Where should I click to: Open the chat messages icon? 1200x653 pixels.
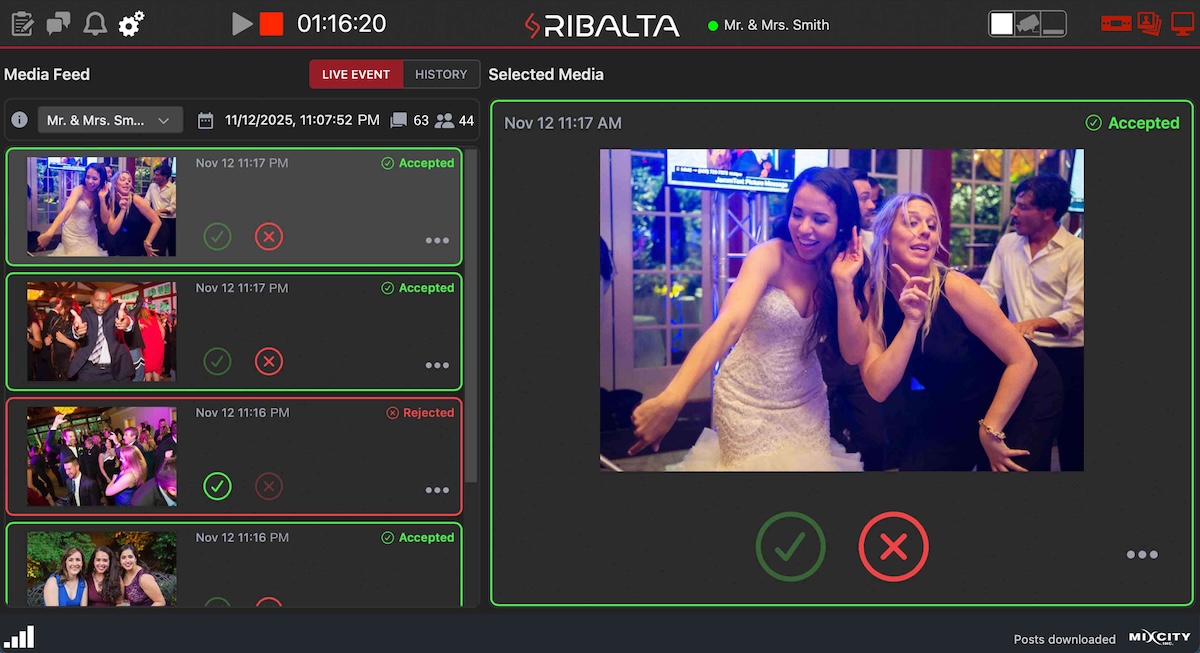coord(58,22)
